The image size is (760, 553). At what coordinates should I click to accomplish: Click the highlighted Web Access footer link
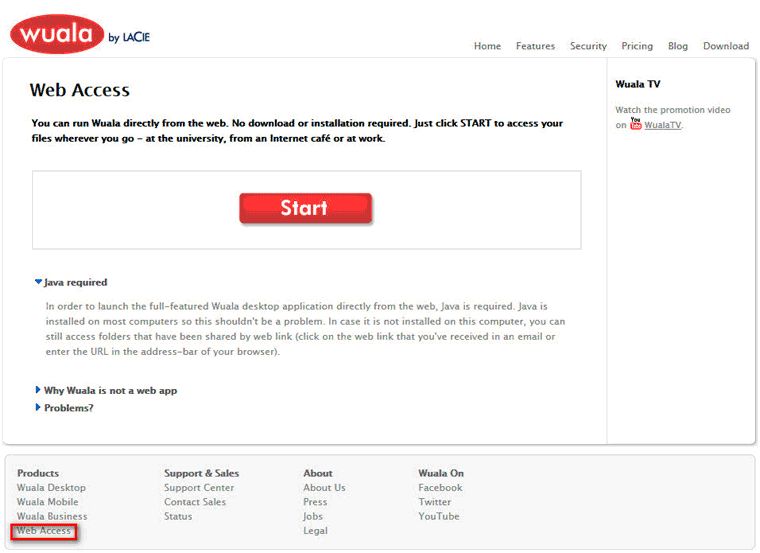pos(44,531)
